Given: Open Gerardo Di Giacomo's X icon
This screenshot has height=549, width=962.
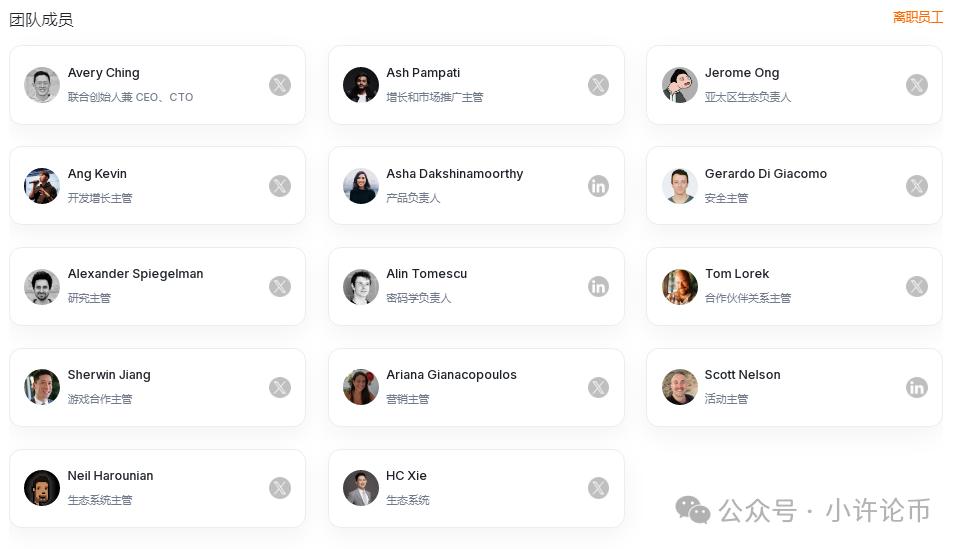Looking at the screenshot, I should tap(917, 186).
